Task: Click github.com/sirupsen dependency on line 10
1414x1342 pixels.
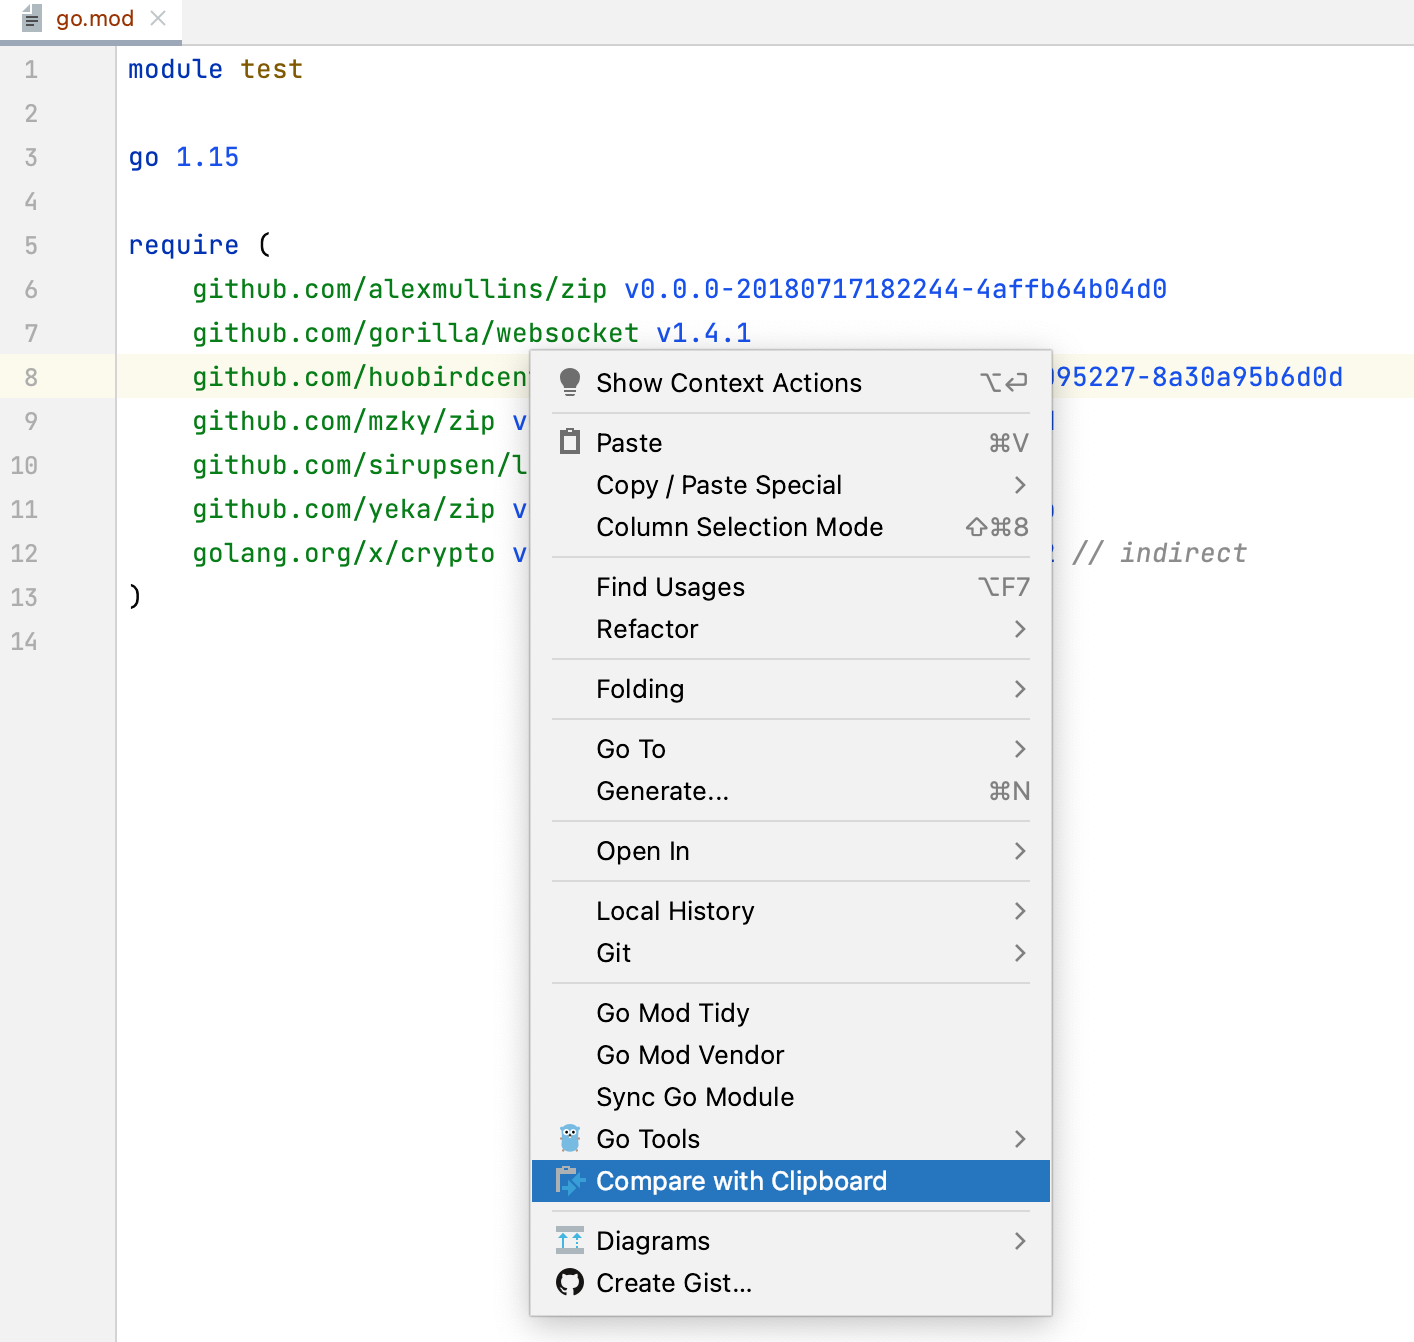Action: click(x=360, y=465)
